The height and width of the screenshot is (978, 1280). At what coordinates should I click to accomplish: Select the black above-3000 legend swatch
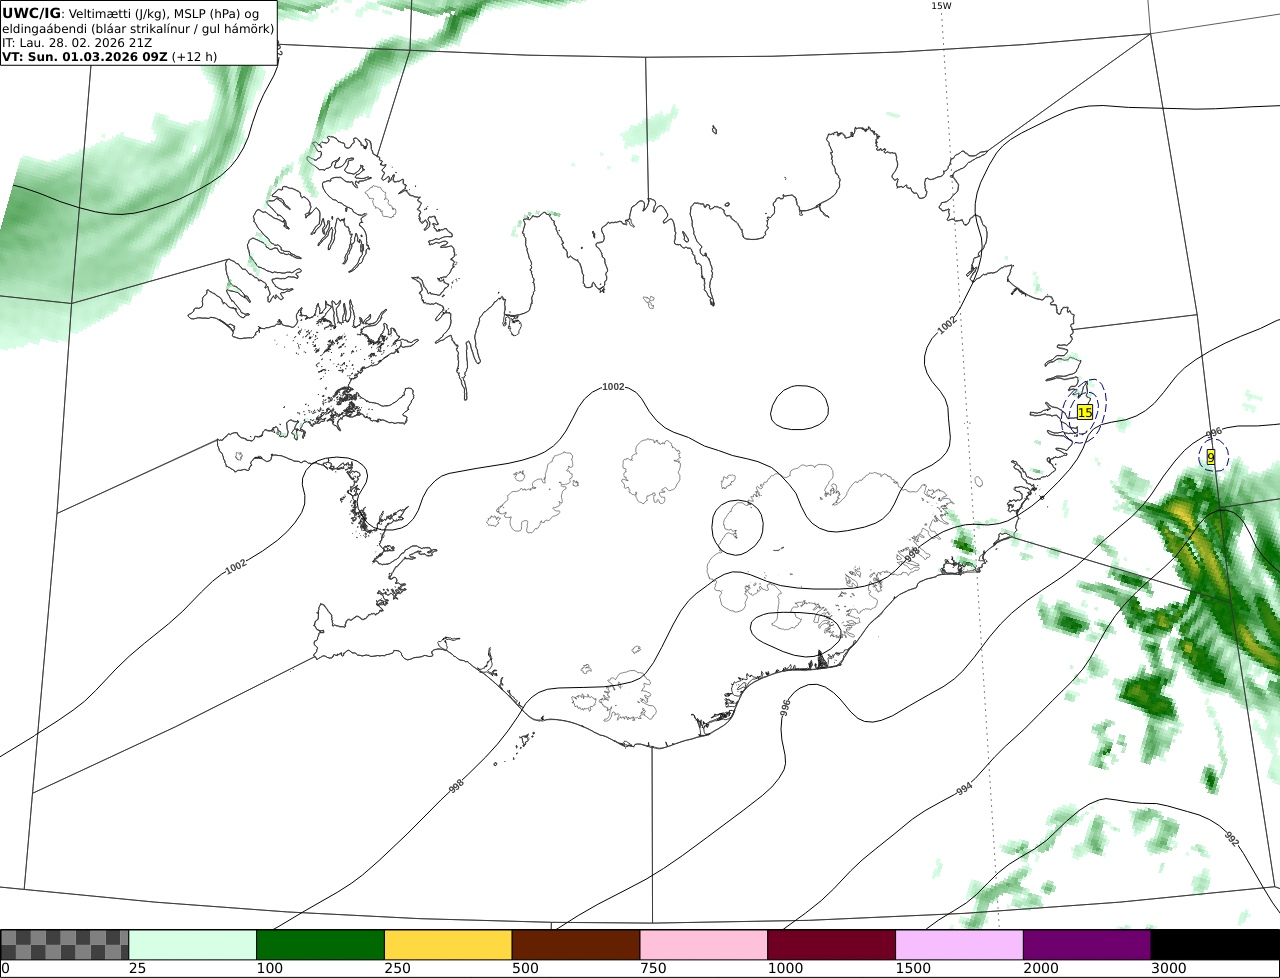coord(1215,945)
